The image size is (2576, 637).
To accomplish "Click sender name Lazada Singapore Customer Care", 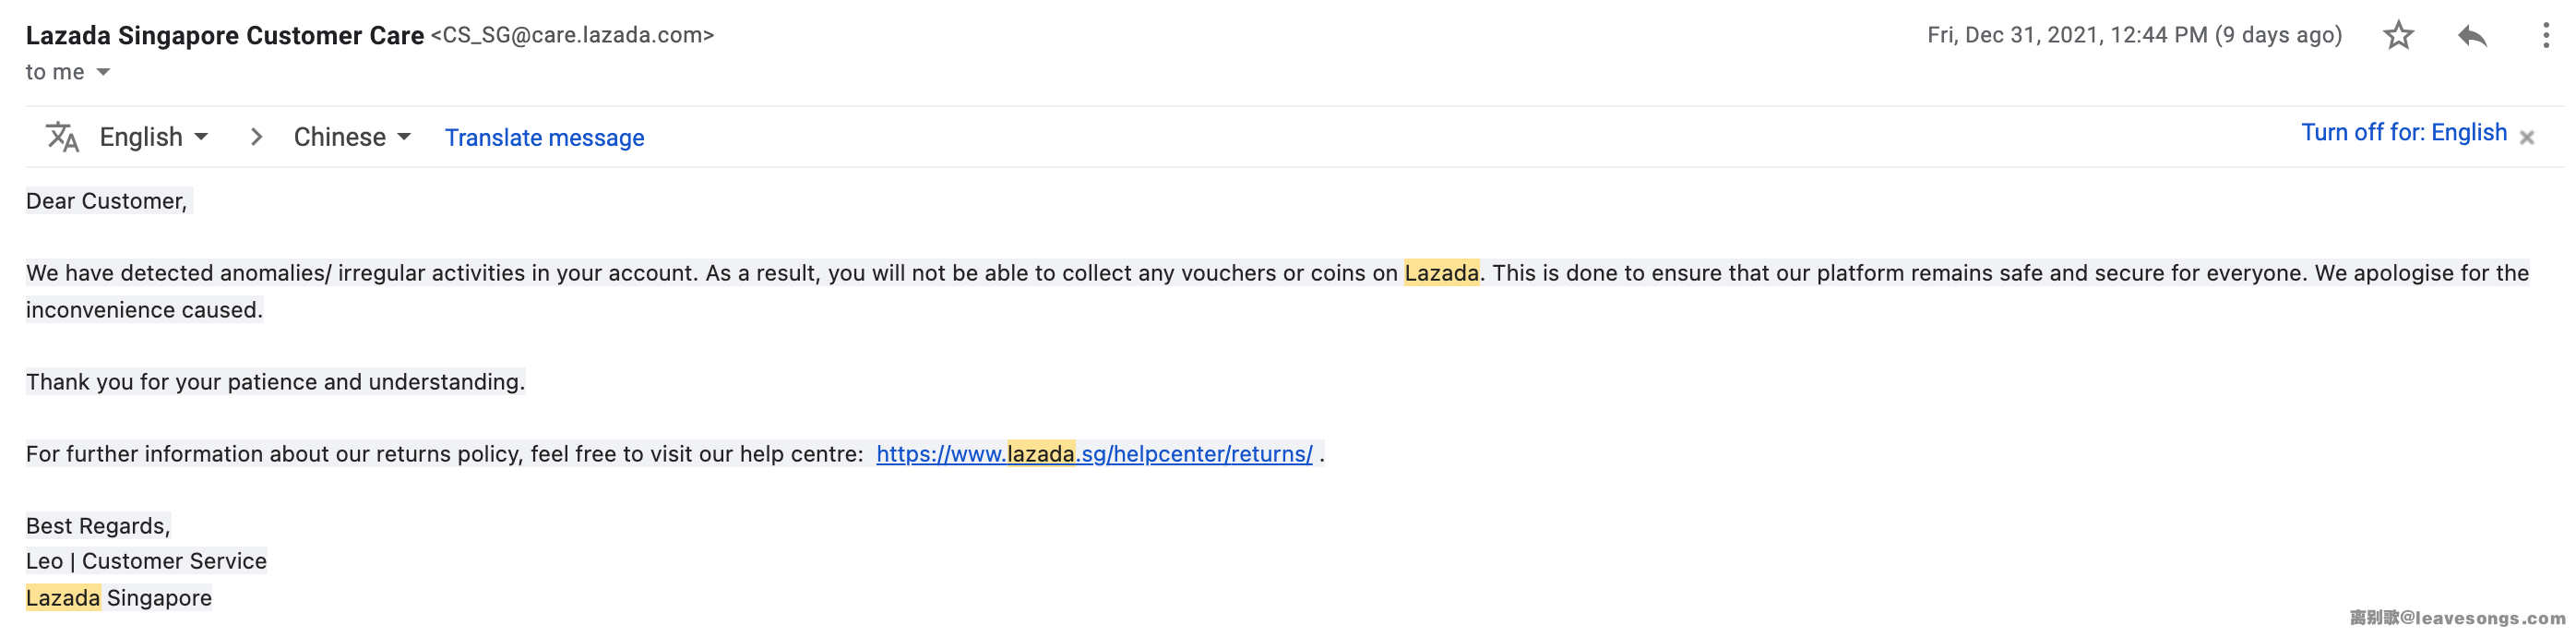I will coord(225,35).
